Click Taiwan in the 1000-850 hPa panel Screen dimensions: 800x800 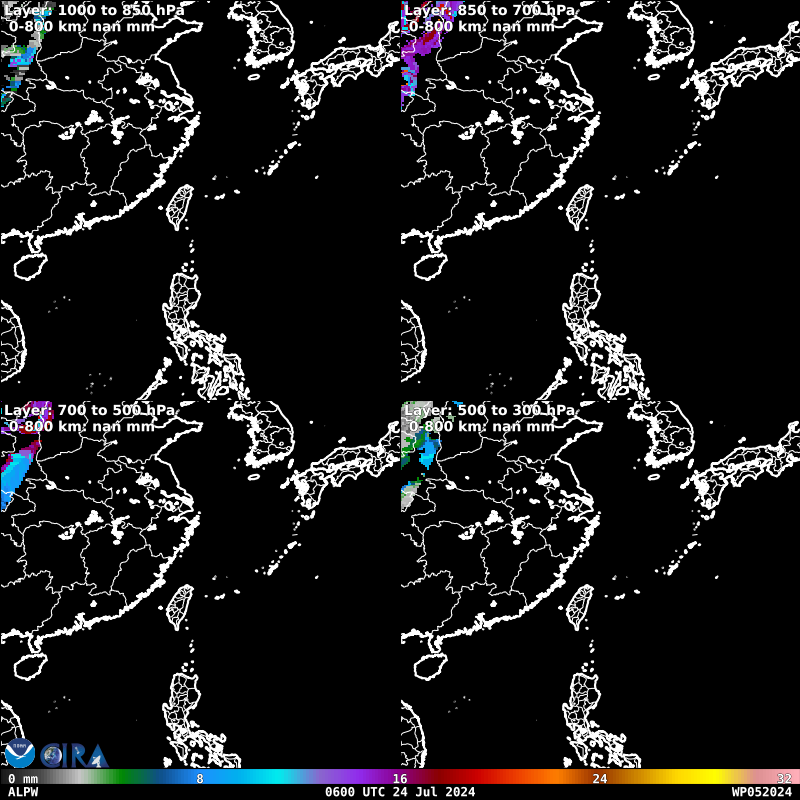(x=180, y=207)
